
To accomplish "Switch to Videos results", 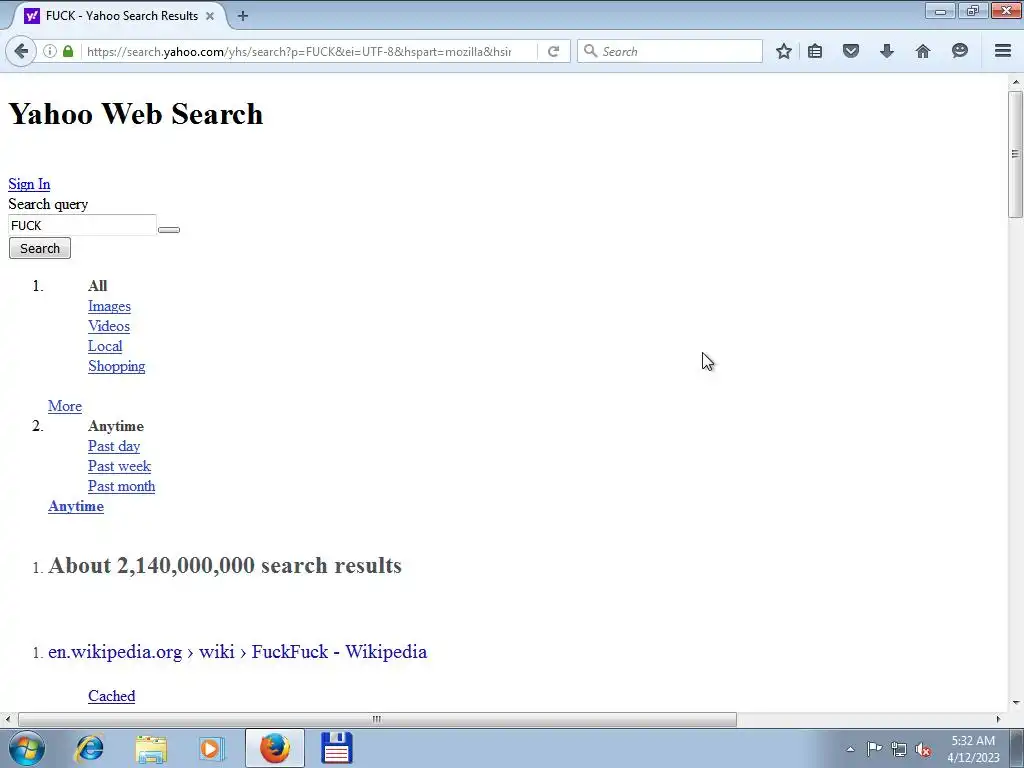I will click(x=108, y=326).
